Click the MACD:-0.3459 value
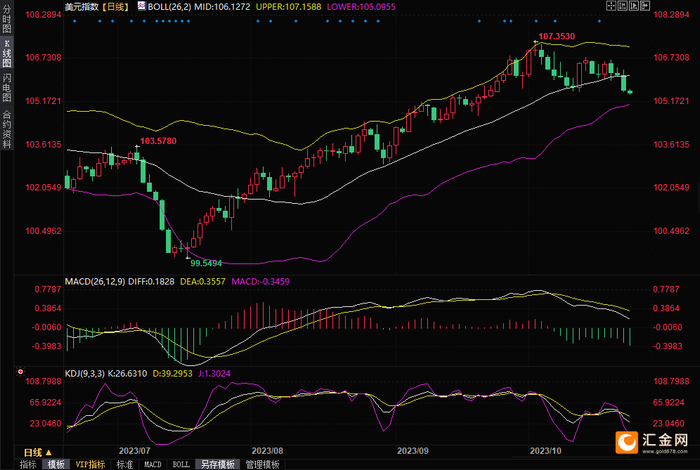This screenshot has width=700, height=470. pyautogui.click(x=260, y=282)
